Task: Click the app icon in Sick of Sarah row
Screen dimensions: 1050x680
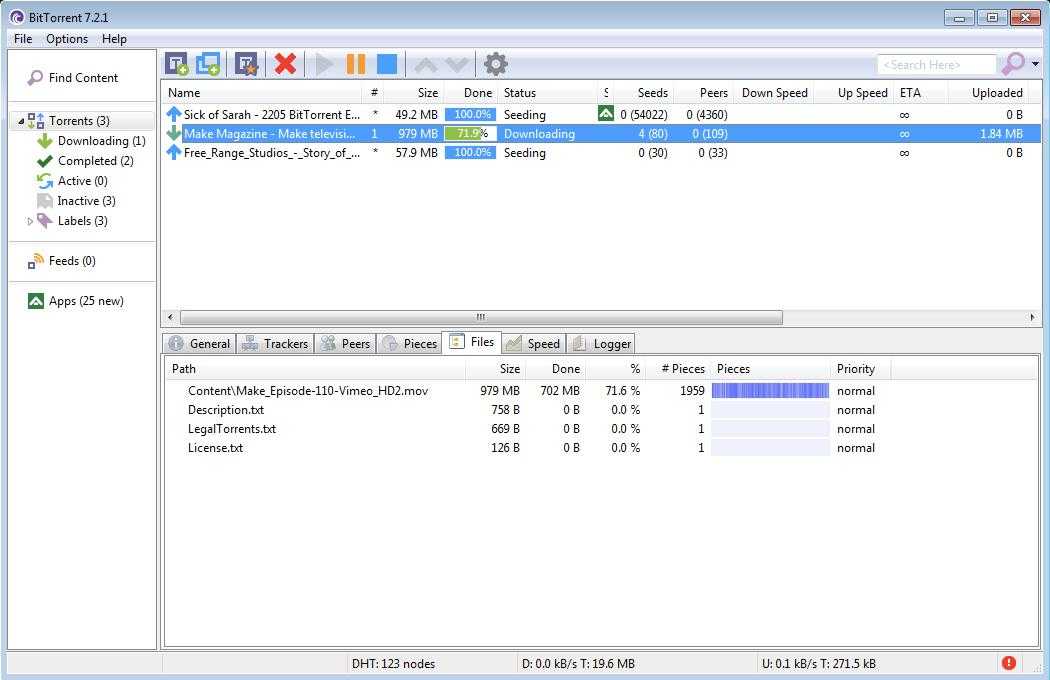Action: point(605,114)
